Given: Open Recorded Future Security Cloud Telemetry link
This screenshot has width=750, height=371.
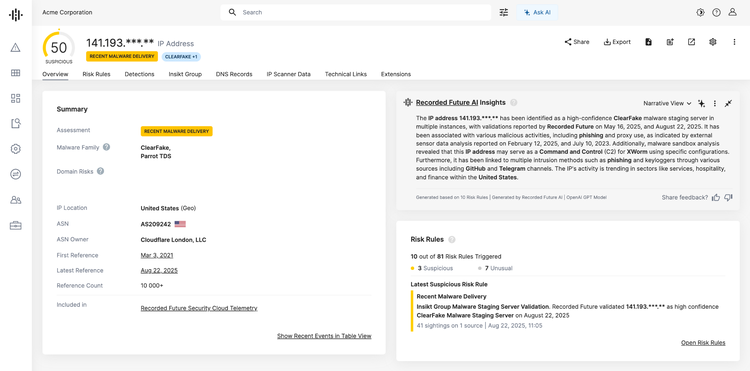Looking at the screenshot, I should click(199, 308).
